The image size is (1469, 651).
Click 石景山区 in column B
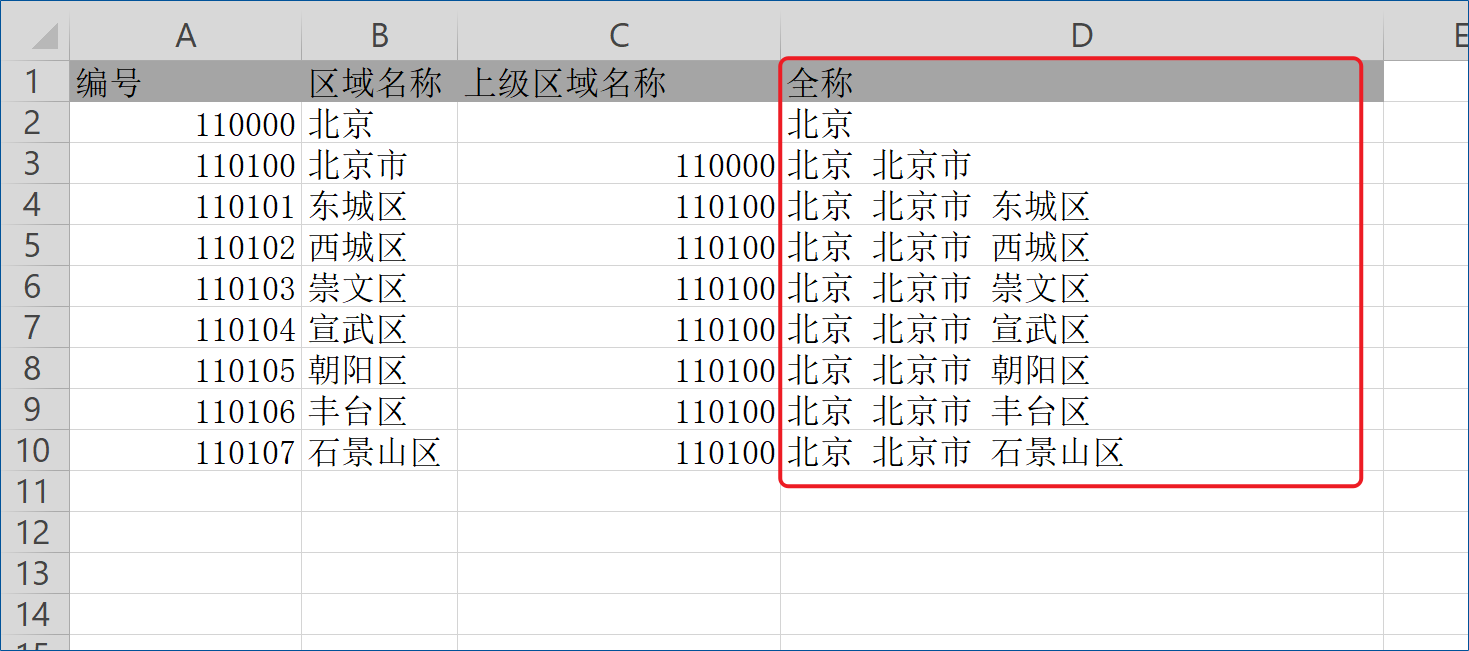[379, 450]
